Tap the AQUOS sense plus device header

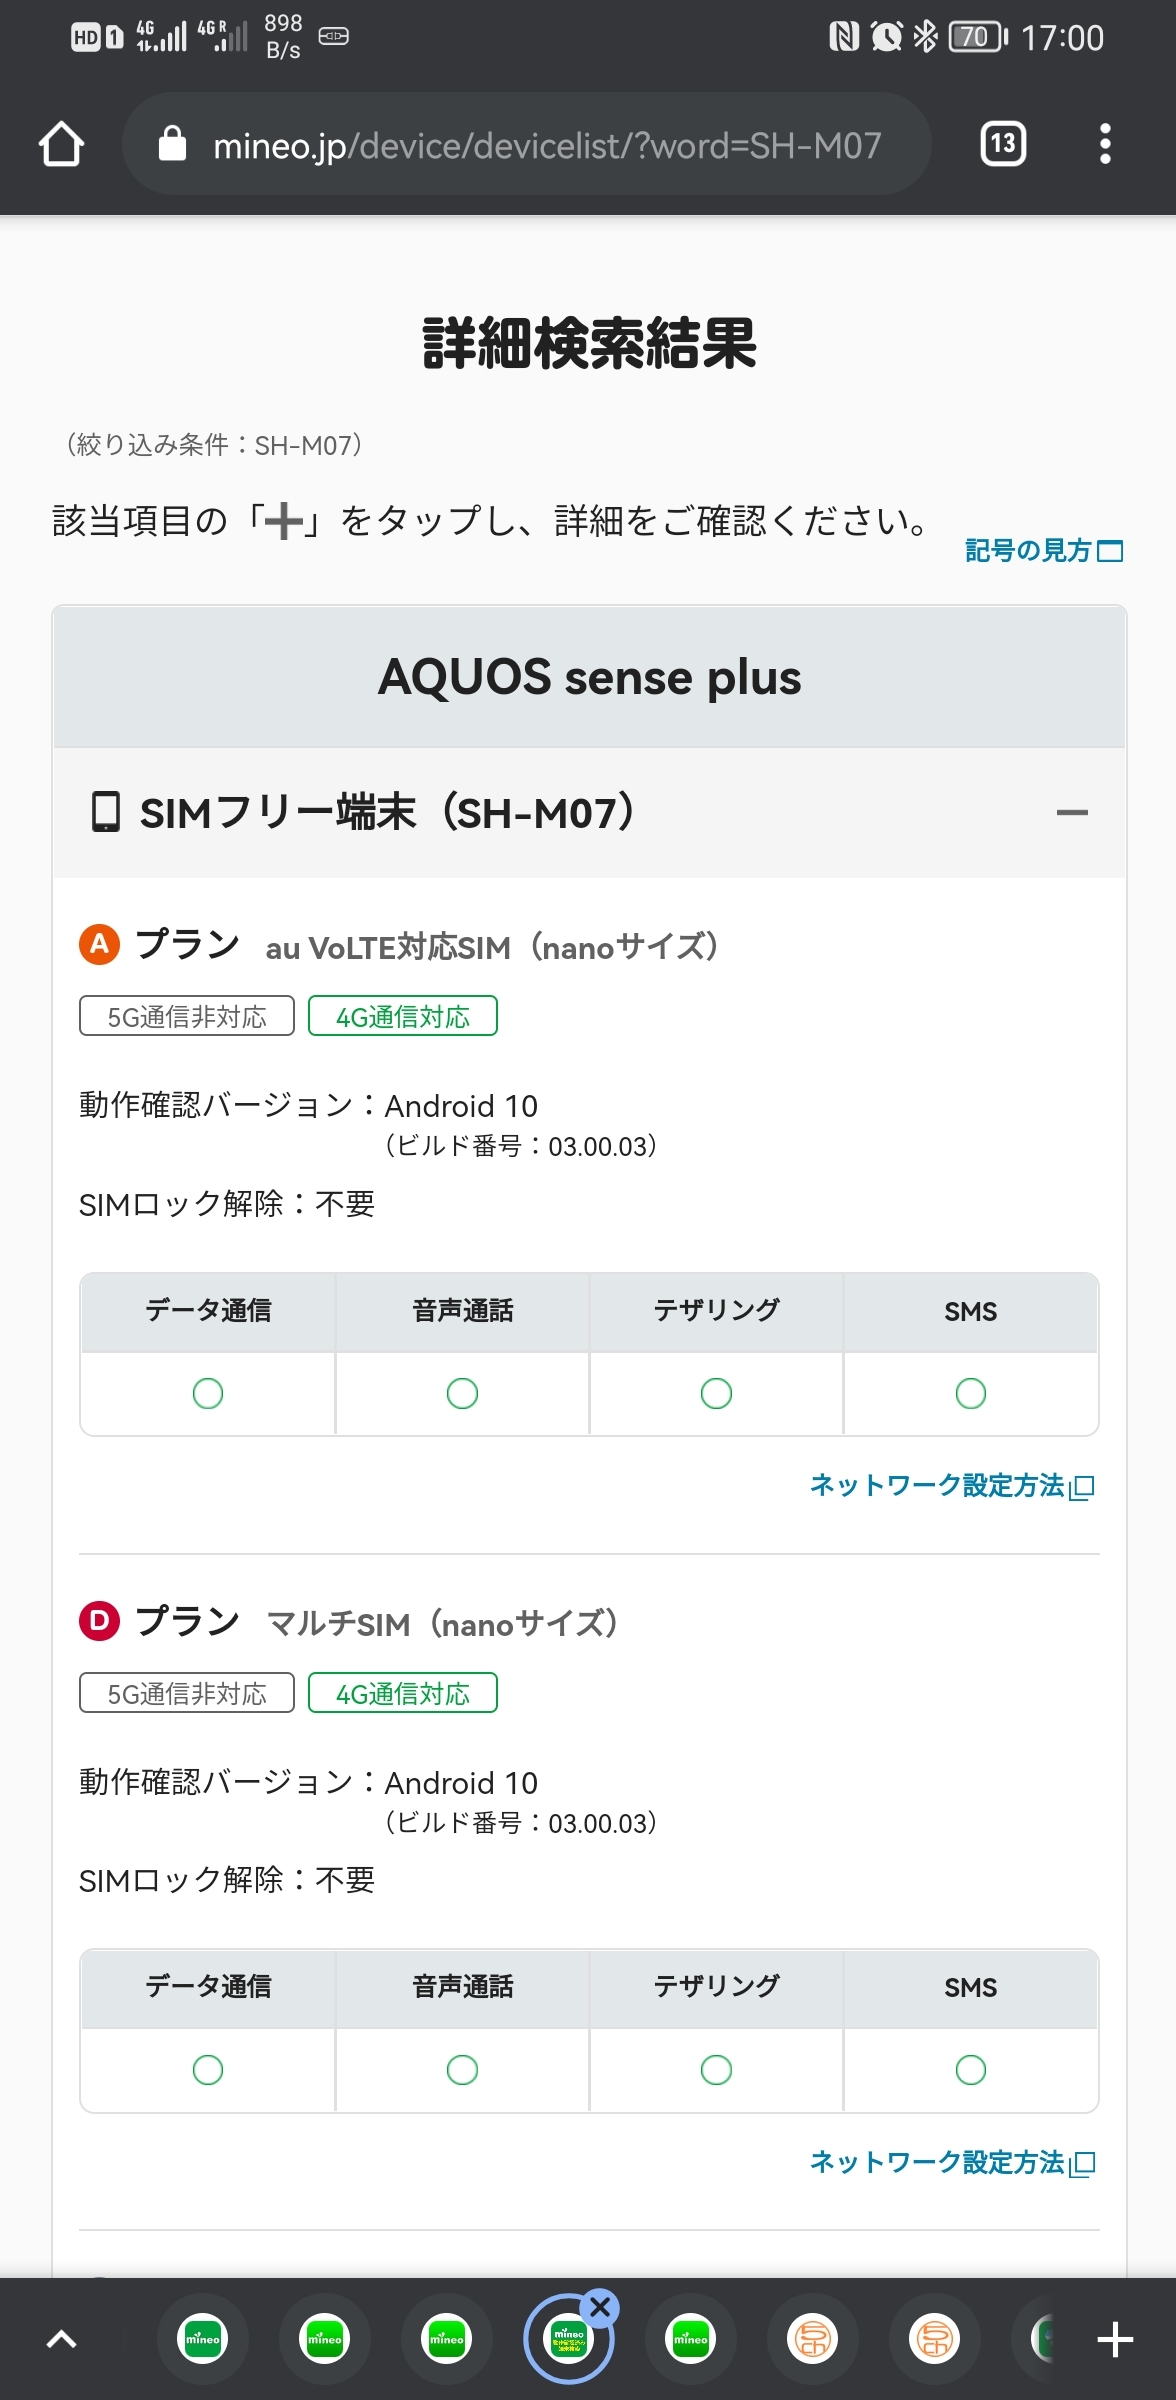(589, 677)
